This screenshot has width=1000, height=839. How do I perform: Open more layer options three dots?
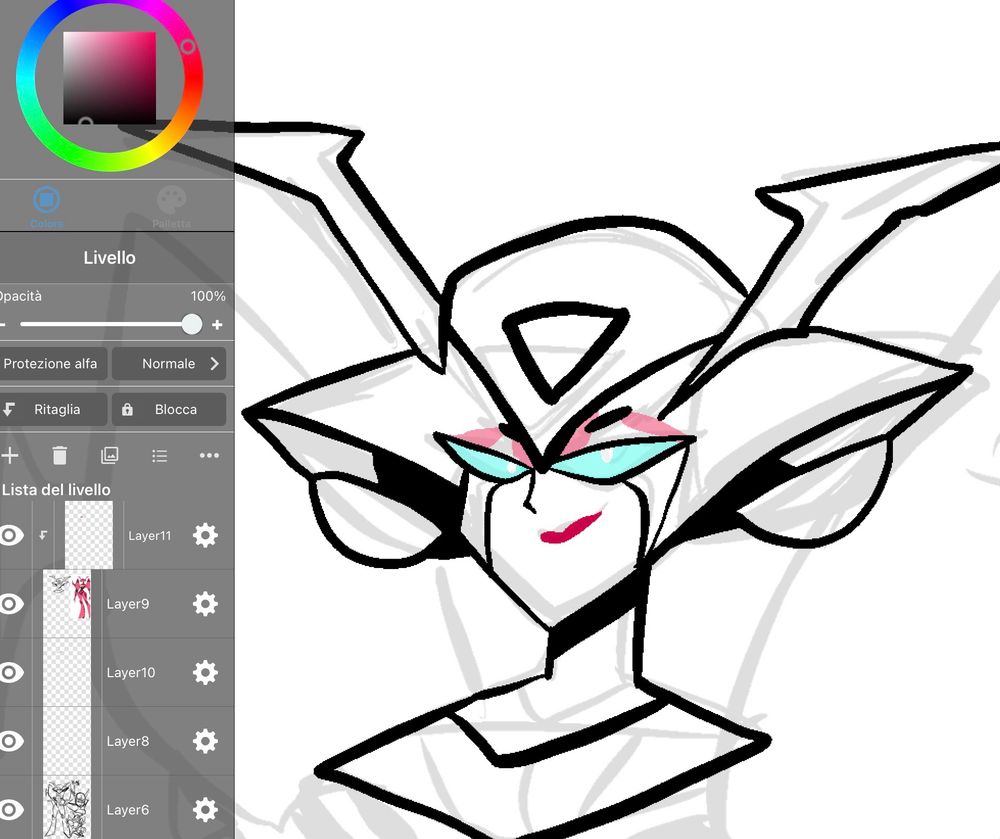[x=209, y=455]
